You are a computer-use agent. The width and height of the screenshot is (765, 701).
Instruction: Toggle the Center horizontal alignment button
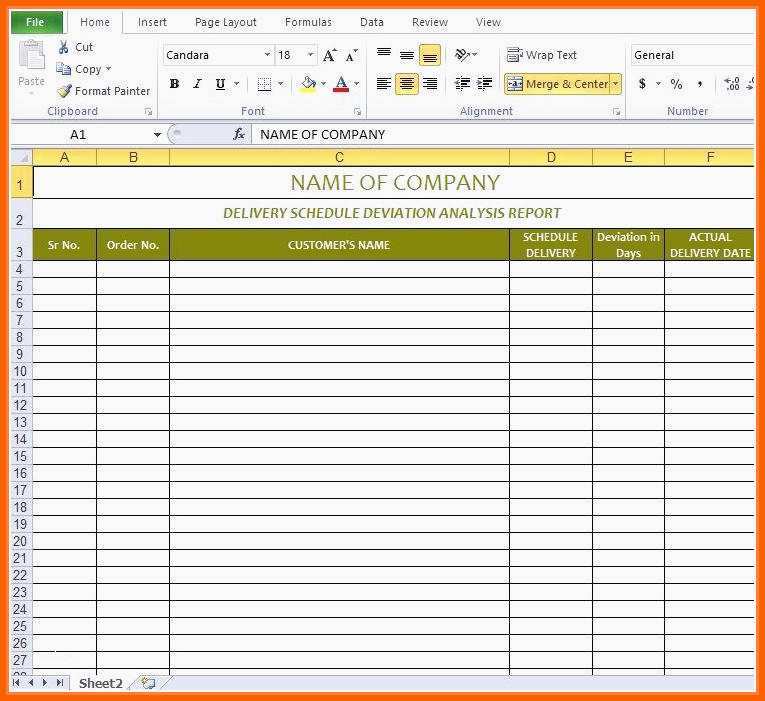(x=407, y=84)
